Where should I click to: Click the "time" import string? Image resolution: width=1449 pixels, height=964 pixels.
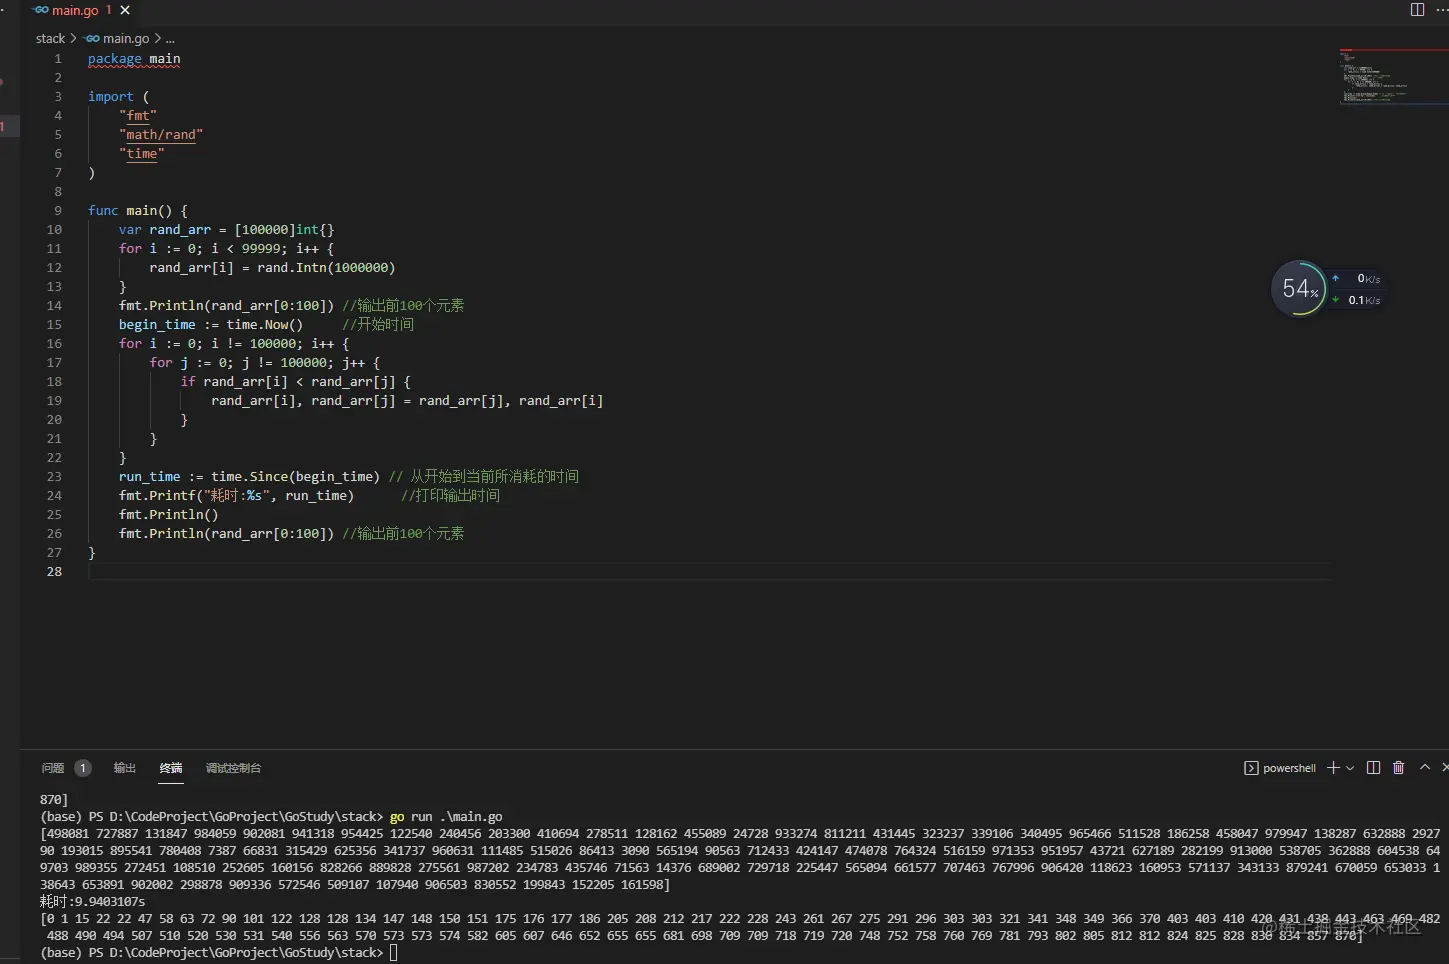pos(142,154)
